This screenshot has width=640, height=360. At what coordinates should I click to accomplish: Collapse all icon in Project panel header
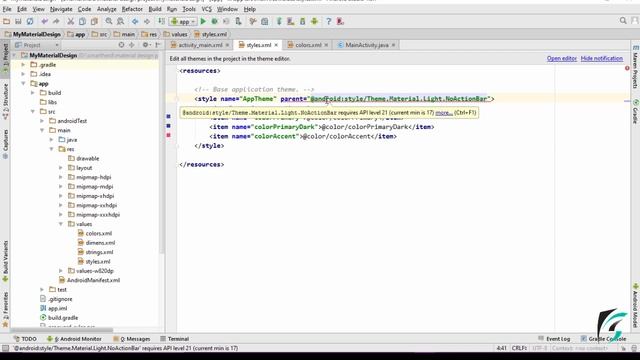(x=131, y=45)
